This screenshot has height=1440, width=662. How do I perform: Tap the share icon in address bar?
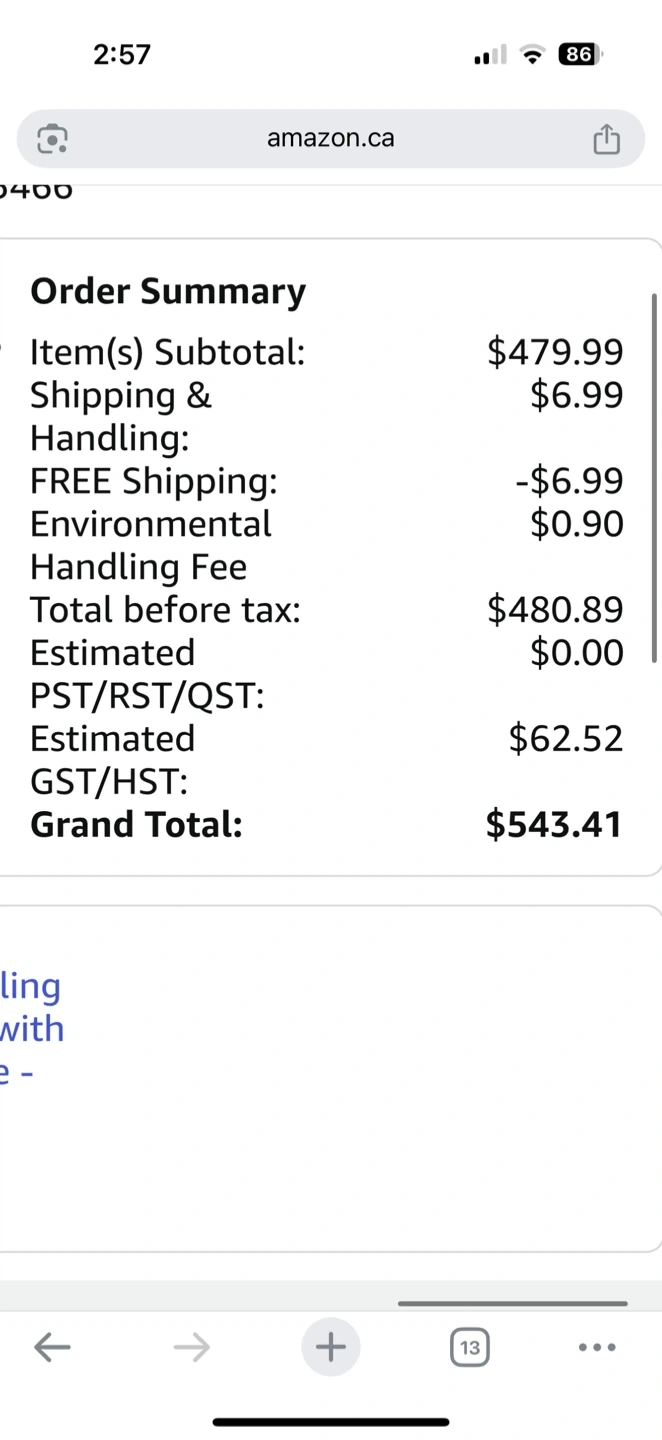point(606,139)
